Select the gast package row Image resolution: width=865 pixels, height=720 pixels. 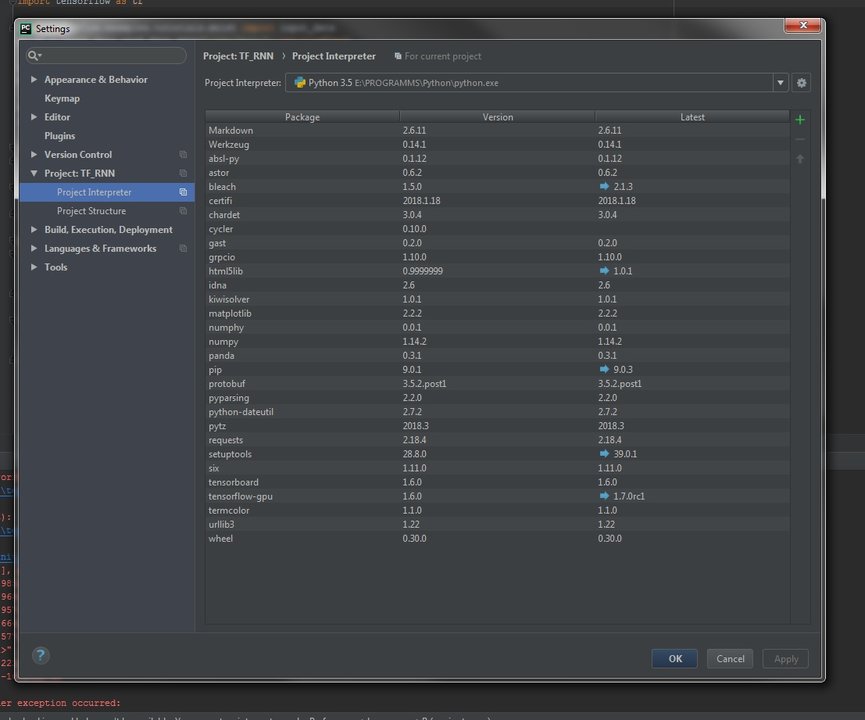tap(497, 243)
